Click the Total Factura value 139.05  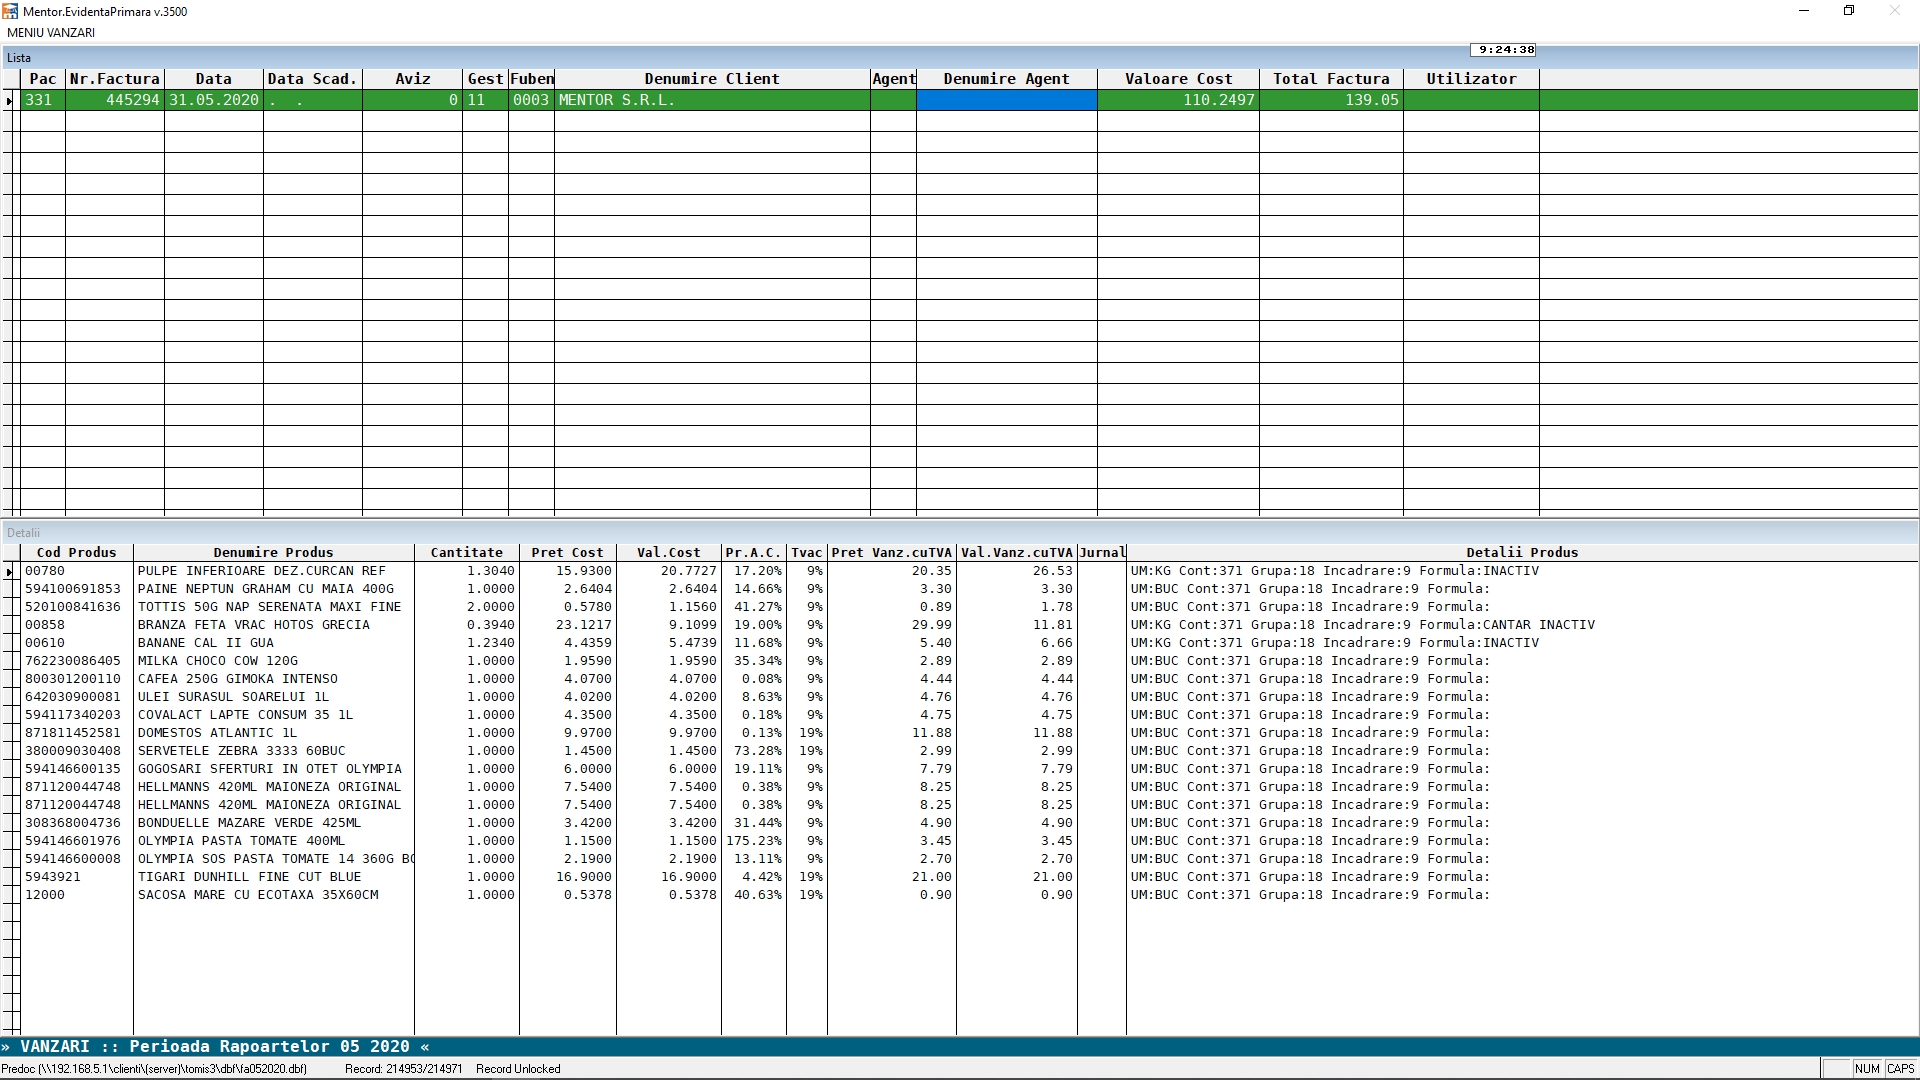[1370, 100]
